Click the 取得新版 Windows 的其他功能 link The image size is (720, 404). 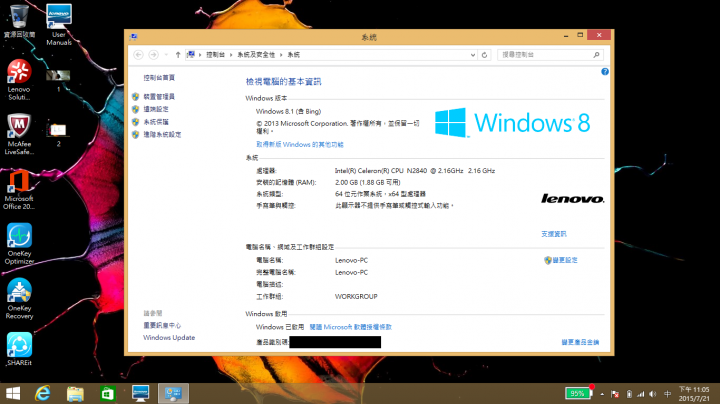299,144
